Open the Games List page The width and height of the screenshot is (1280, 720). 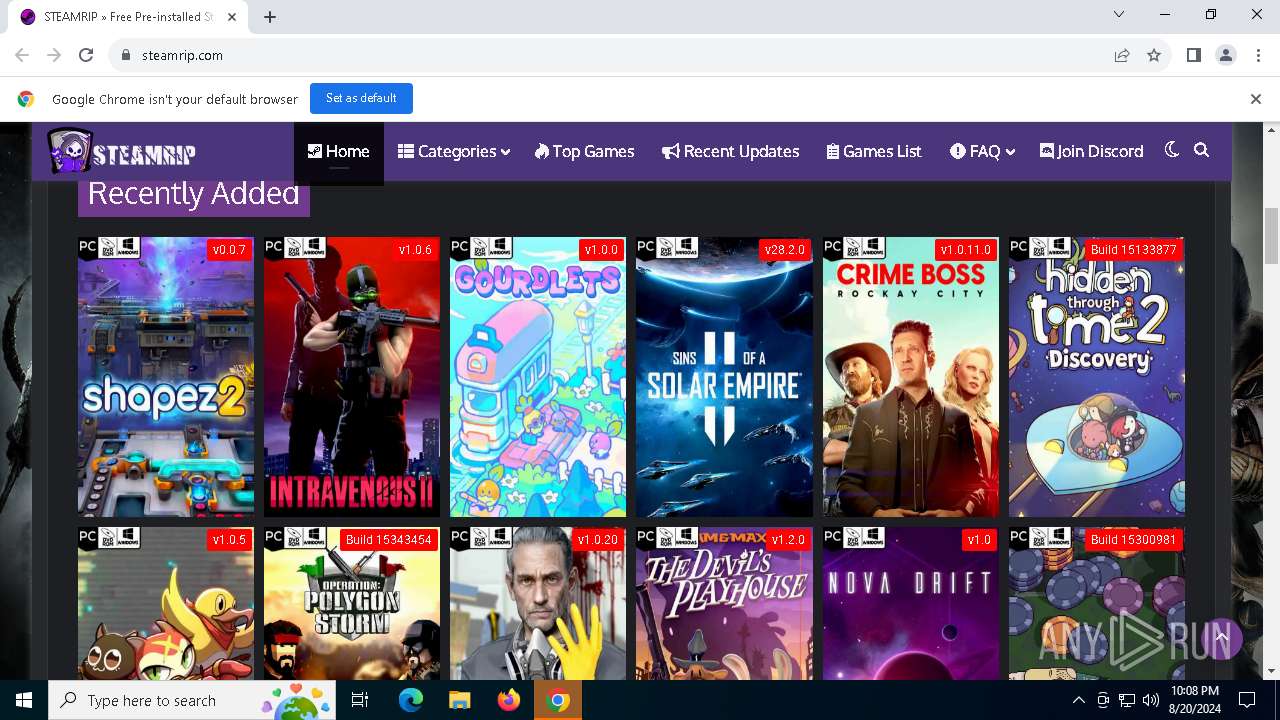tap(874, 152)
